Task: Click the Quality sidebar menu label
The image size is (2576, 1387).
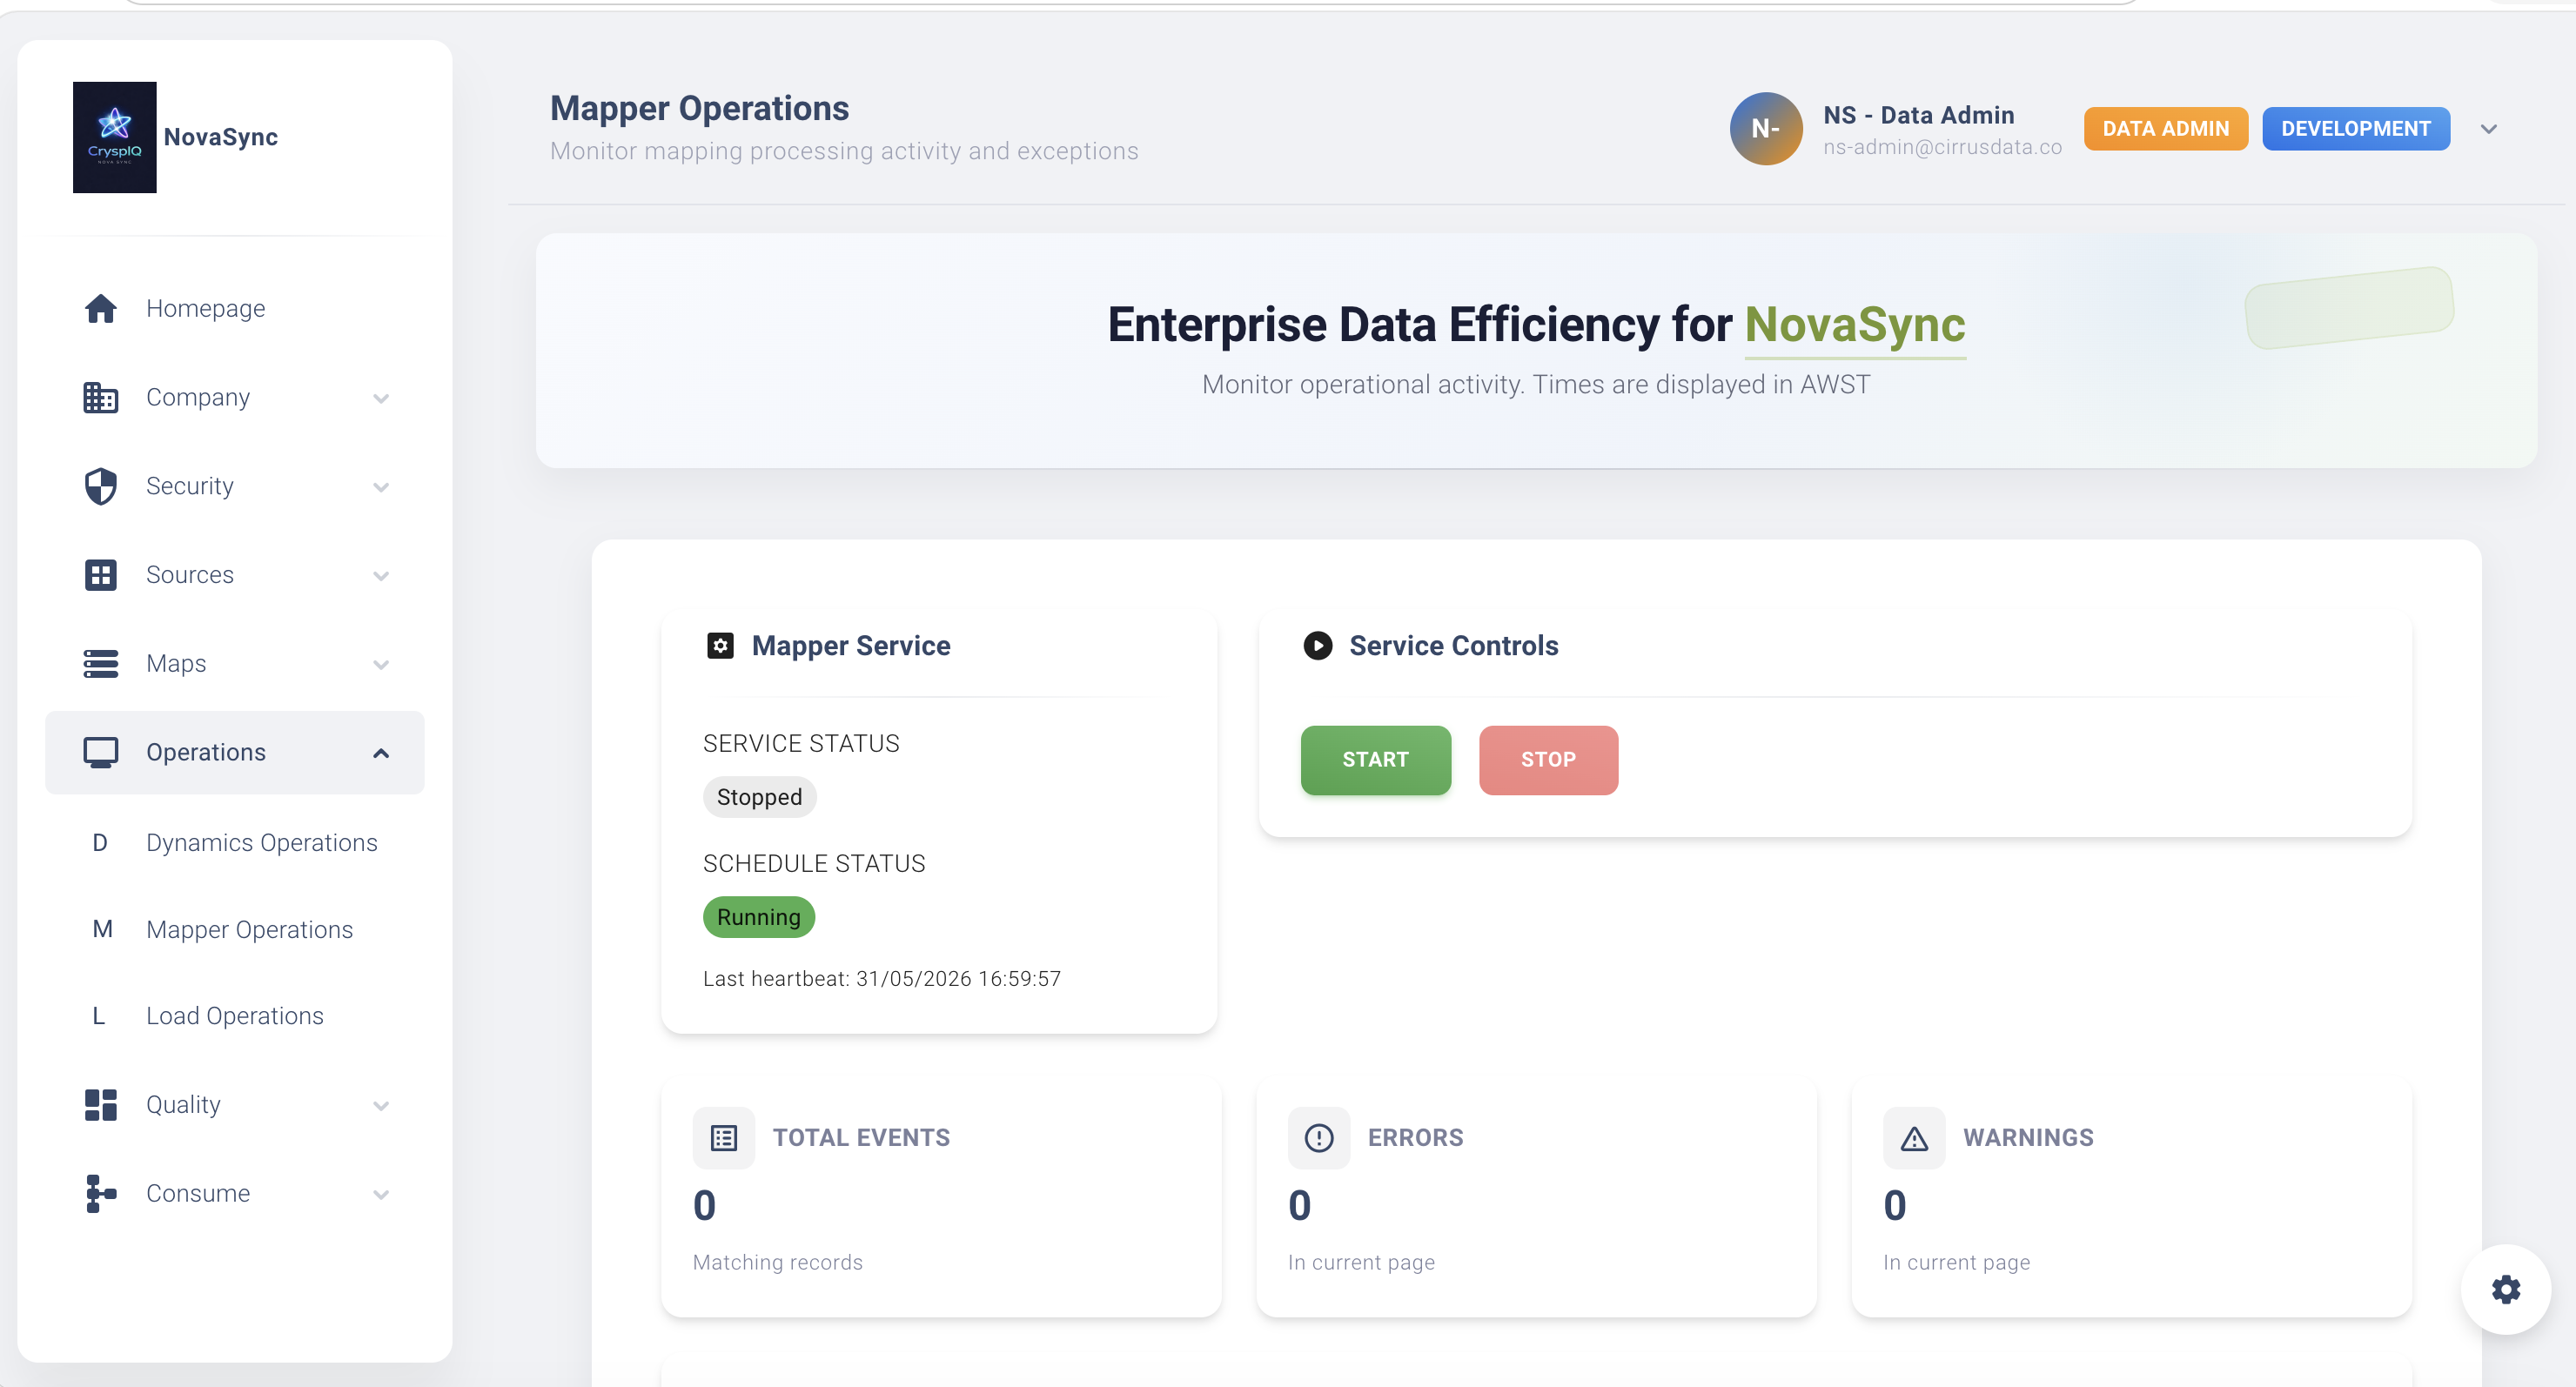Action: point(183,1104)
